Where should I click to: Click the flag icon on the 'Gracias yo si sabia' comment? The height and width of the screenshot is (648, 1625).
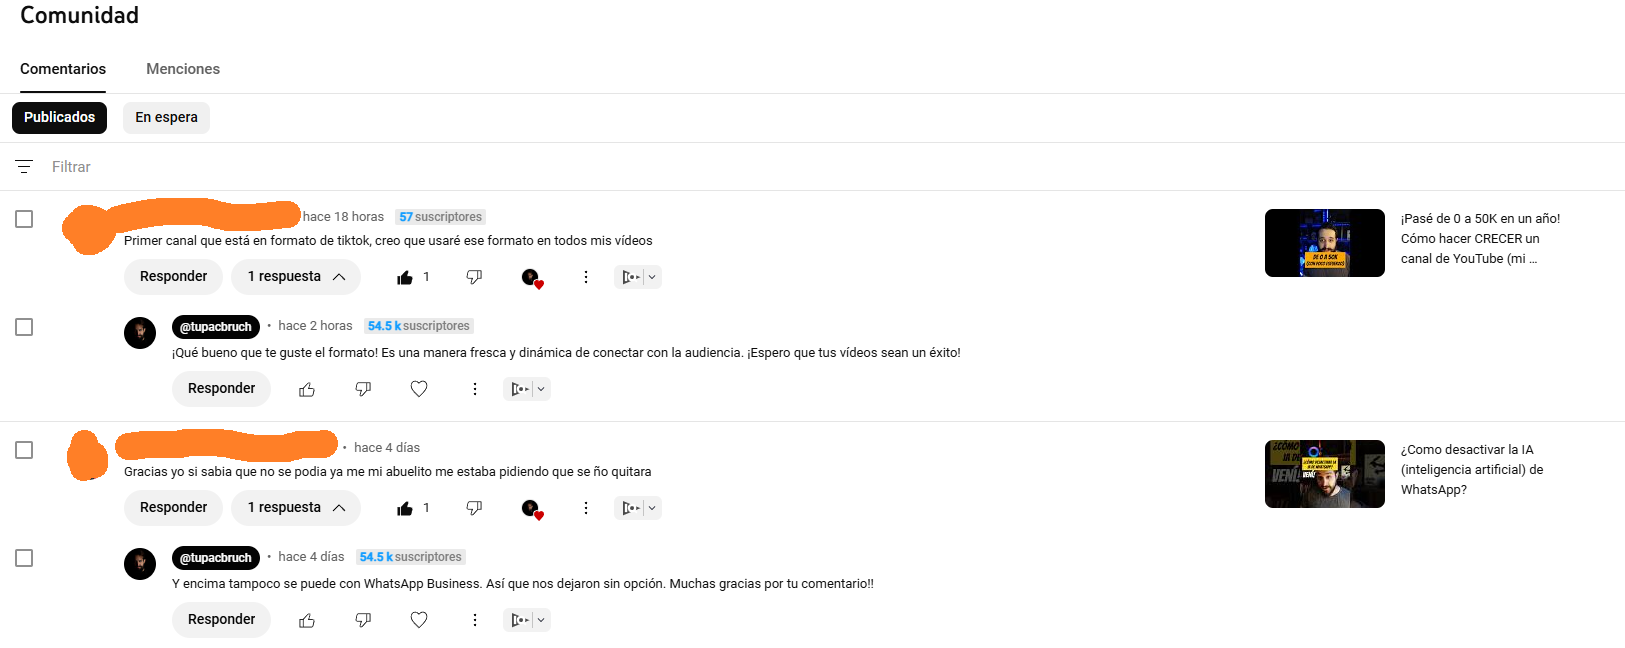(x=630, y=508)
